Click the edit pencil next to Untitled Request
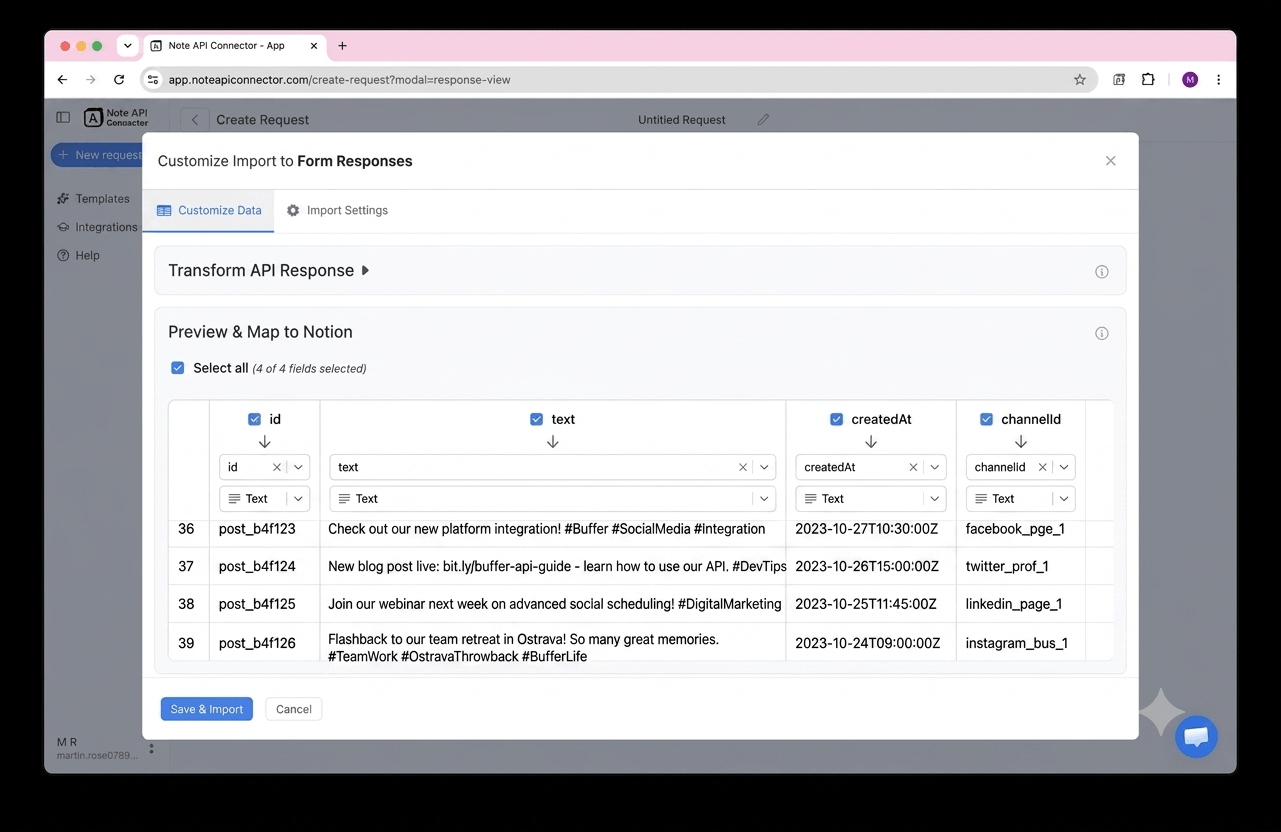Image resolution: width=1281 pixels, height=832 pixels. click(x=763, y=120)
